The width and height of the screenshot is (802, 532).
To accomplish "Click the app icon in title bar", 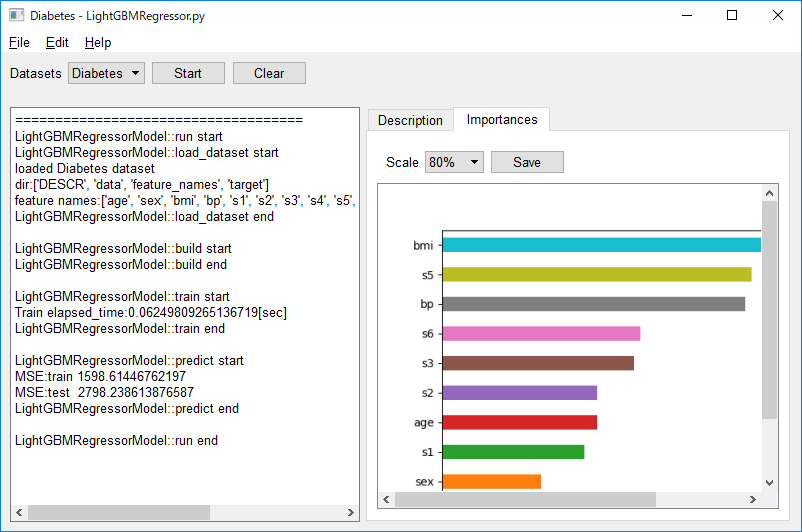I will tap(16, 15).
